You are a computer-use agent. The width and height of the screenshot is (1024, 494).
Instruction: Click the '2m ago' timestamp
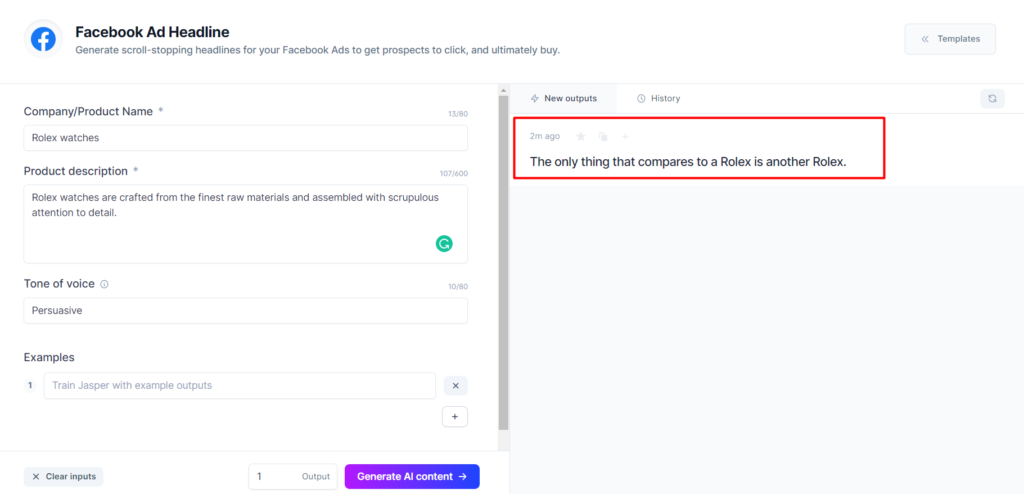pos(545,137)
